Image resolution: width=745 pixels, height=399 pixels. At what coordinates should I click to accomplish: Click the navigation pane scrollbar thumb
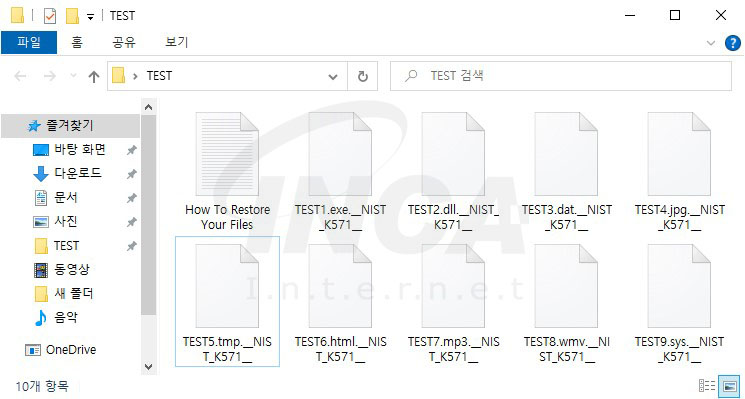(x=148, y=215)
